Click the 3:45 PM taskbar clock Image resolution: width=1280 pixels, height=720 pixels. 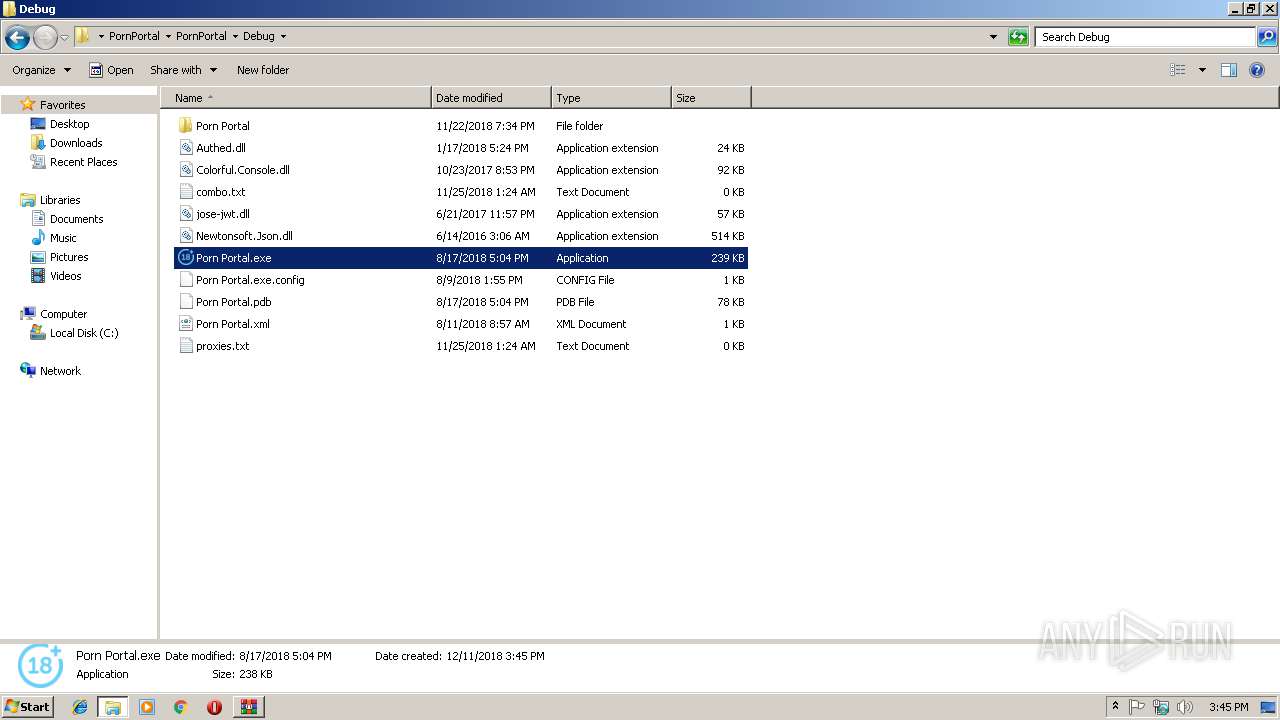tap(1228, 707)
